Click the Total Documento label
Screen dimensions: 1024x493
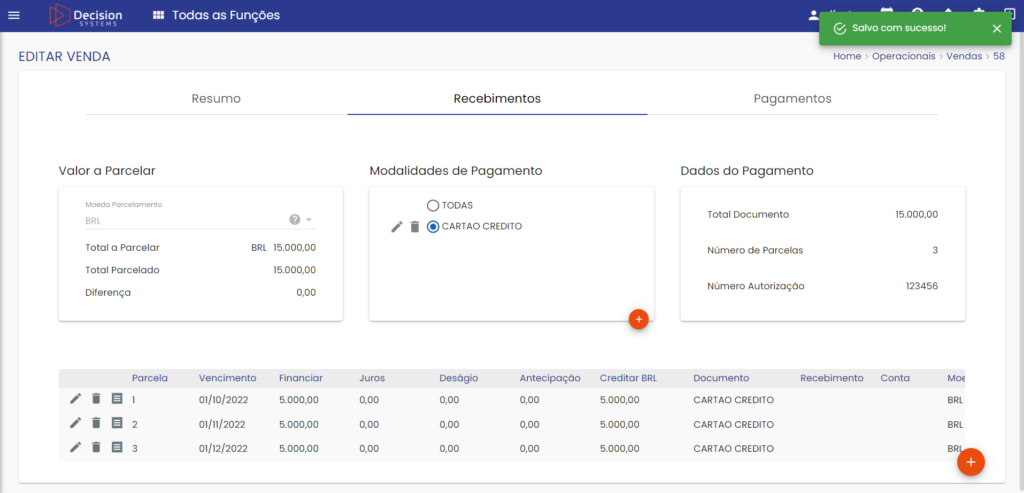pyautogui.click(x=748, y=214)
